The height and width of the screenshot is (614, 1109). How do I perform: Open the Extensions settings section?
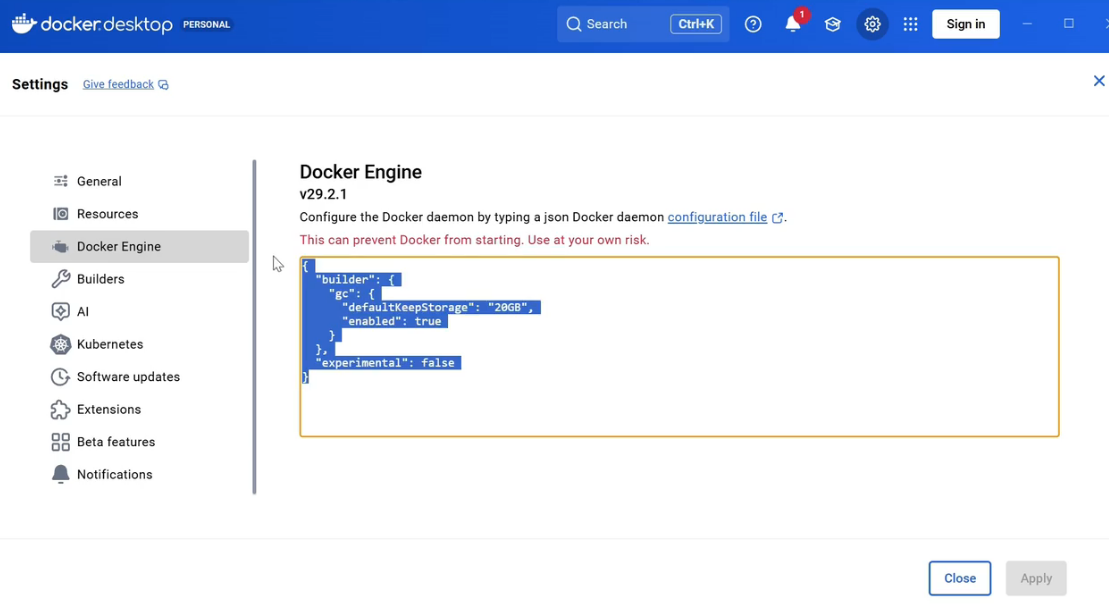click(x=139, y=409)
